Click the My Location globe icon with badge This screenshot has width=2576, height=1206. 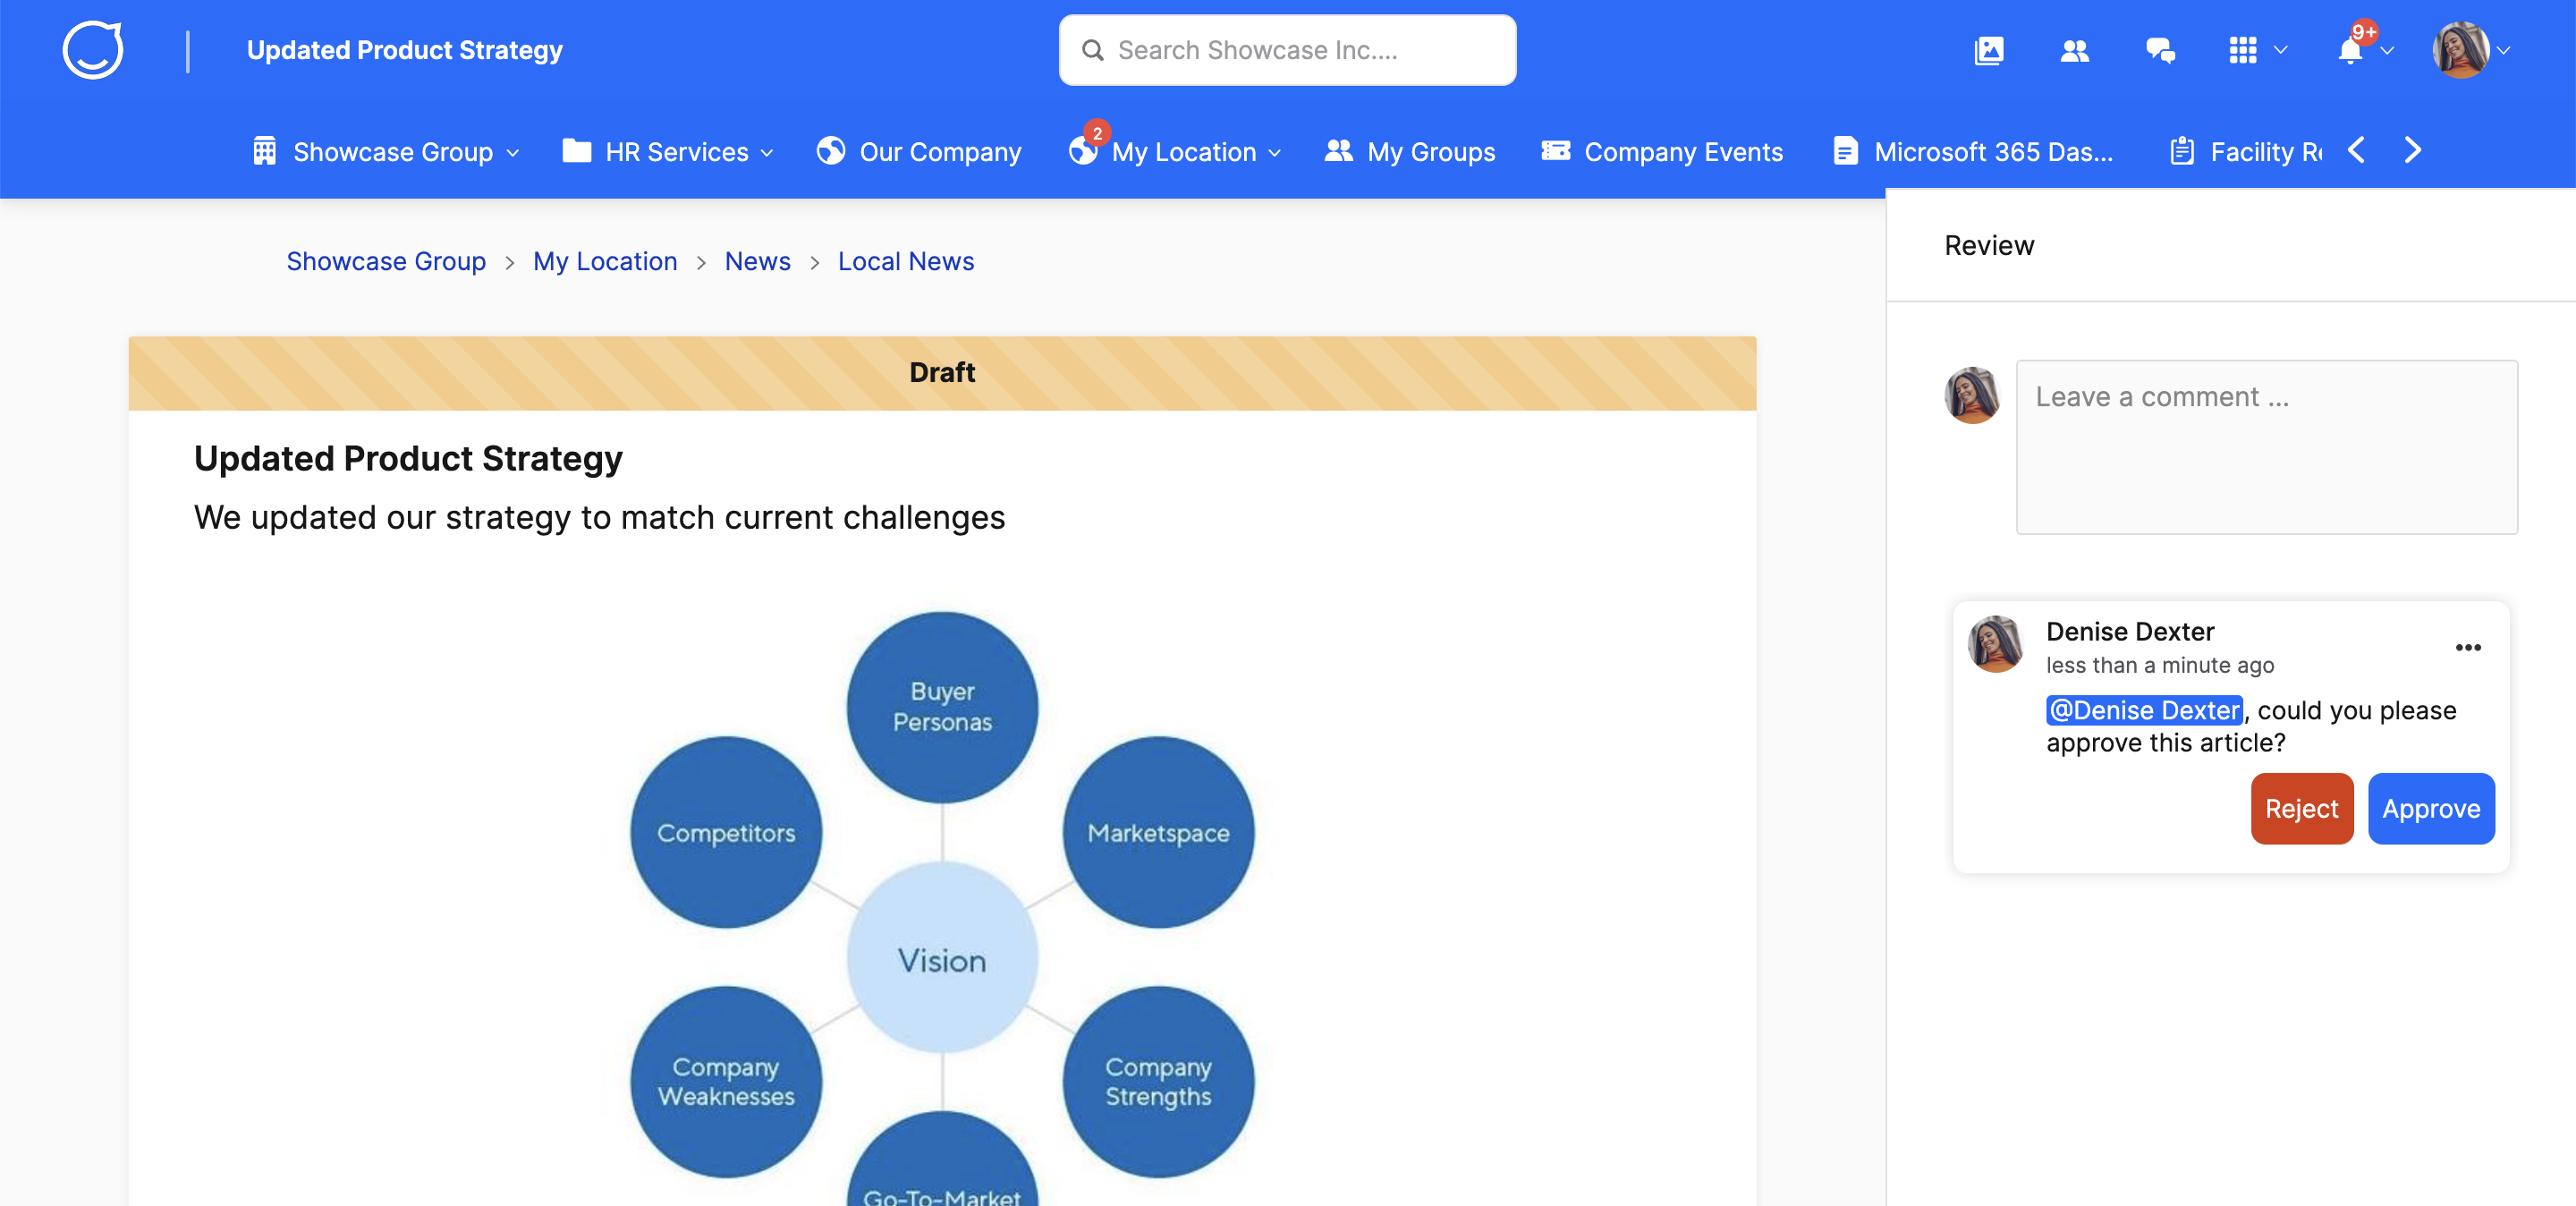click(x=1082, y=151)
